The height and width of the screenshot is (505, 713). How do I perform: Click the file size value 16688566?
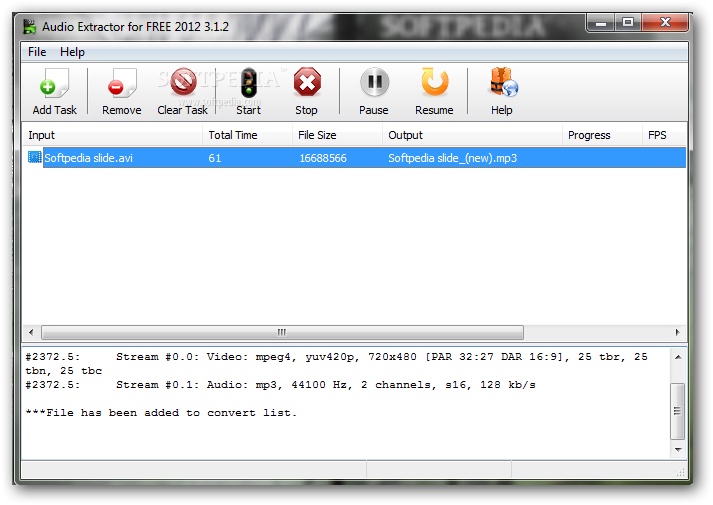pos(323,158)
